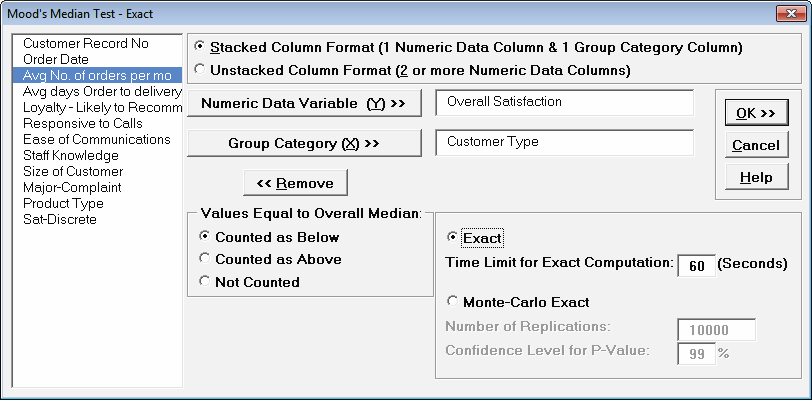Click the Time Limit seconds field
This screenshot has width=812, height=400.
(696, 265)
